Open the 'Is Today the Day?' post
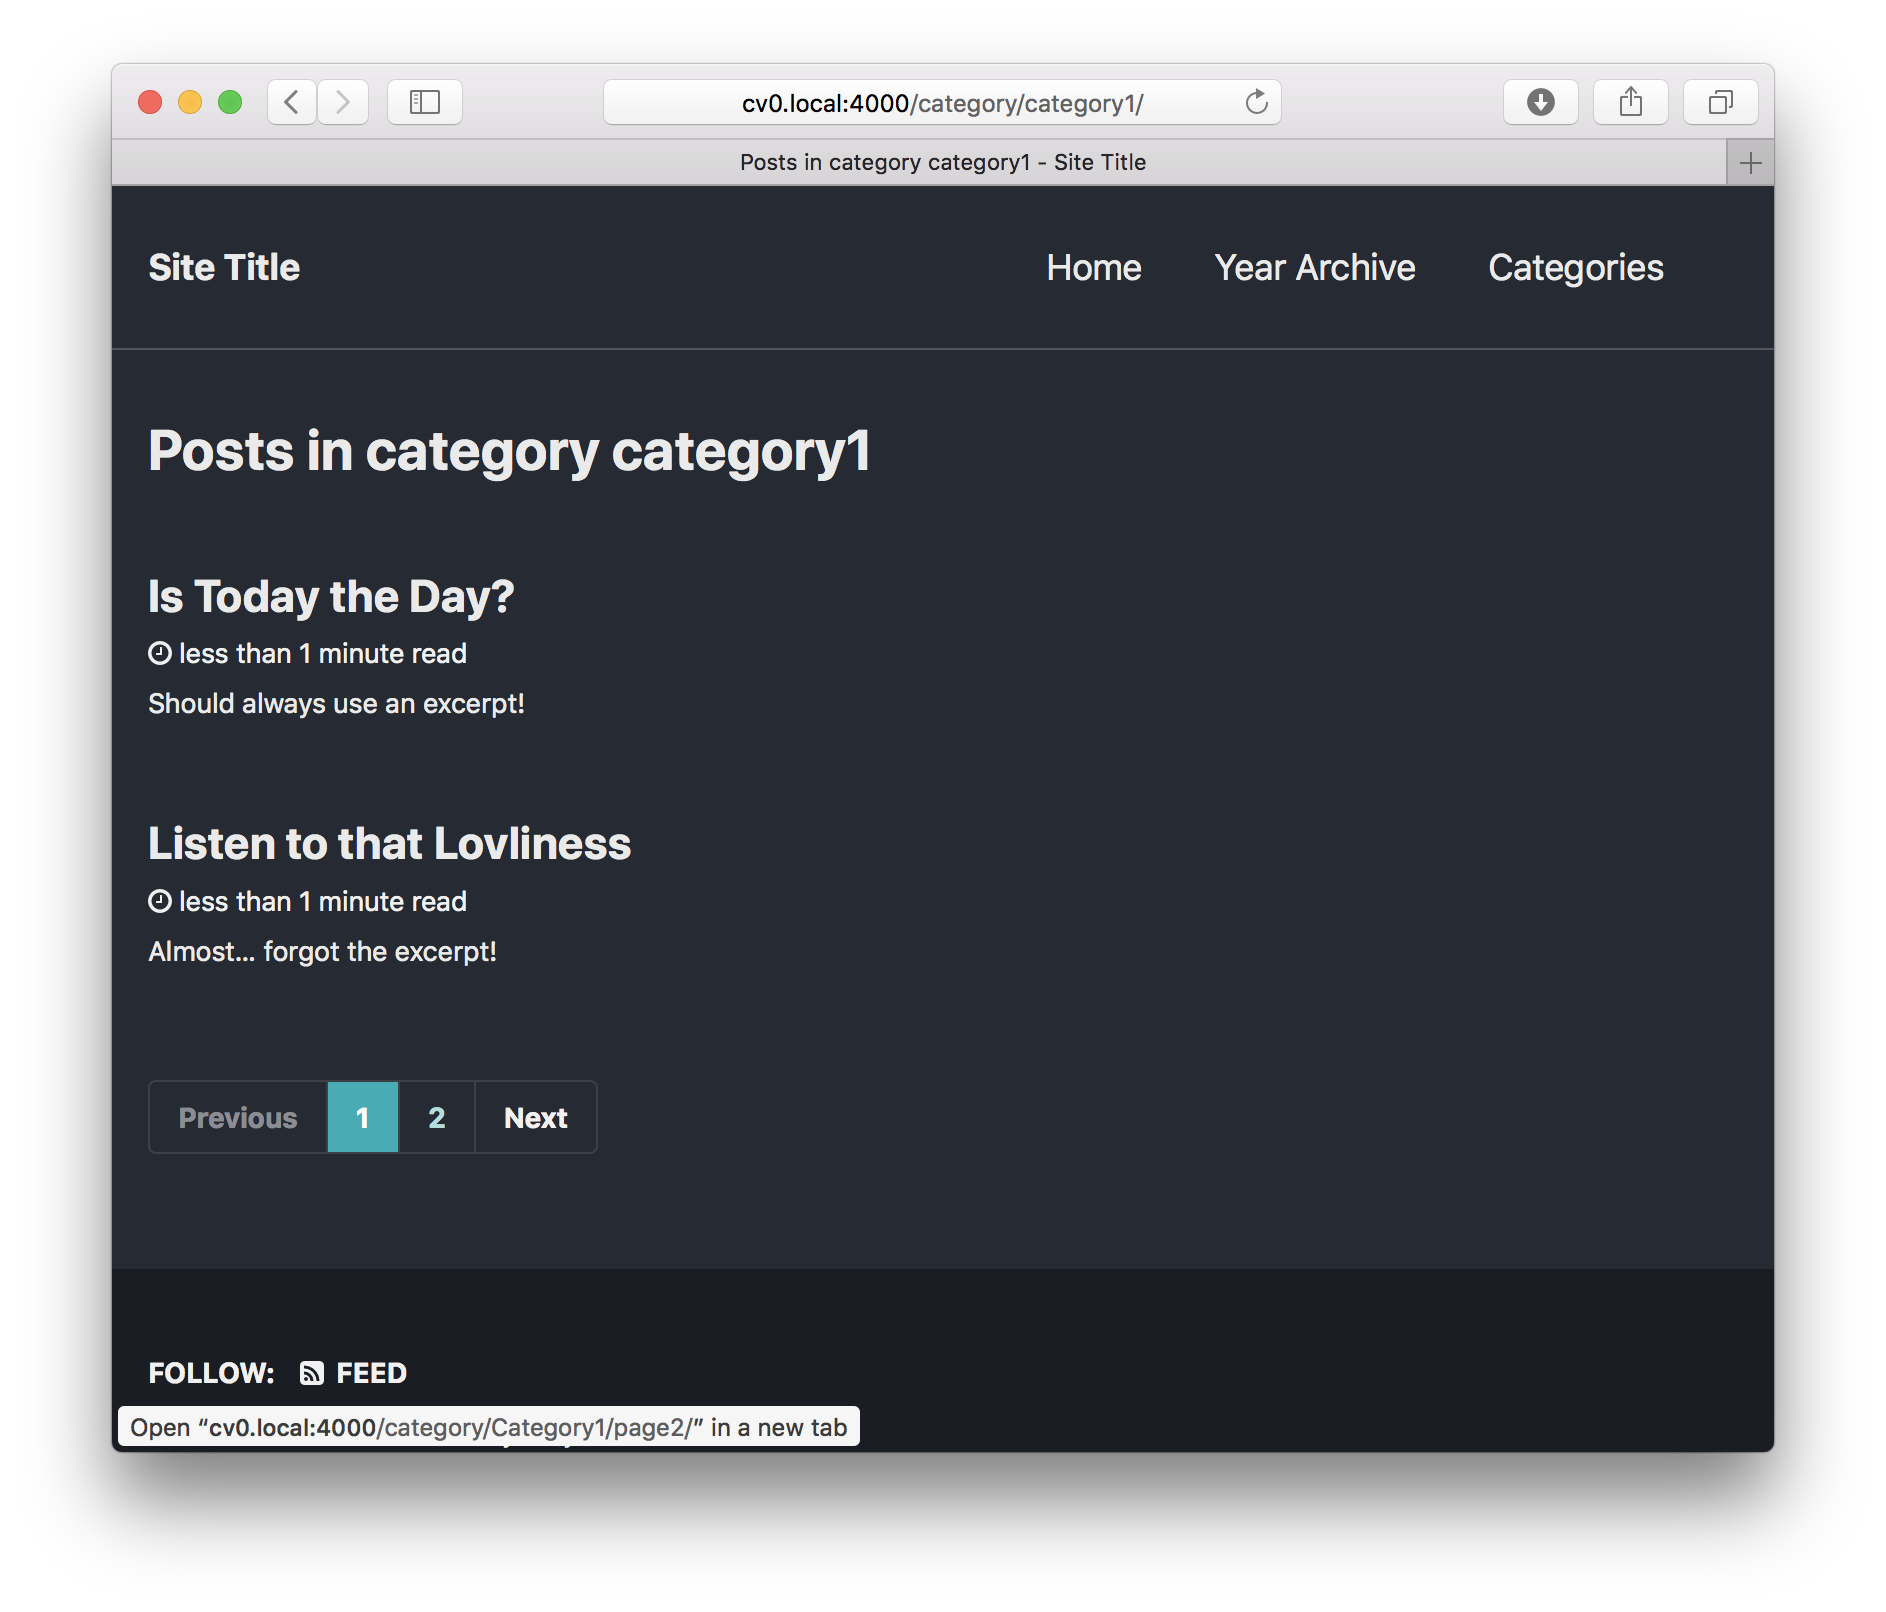Screen dimensions: 1886x1612 [331, 597]
